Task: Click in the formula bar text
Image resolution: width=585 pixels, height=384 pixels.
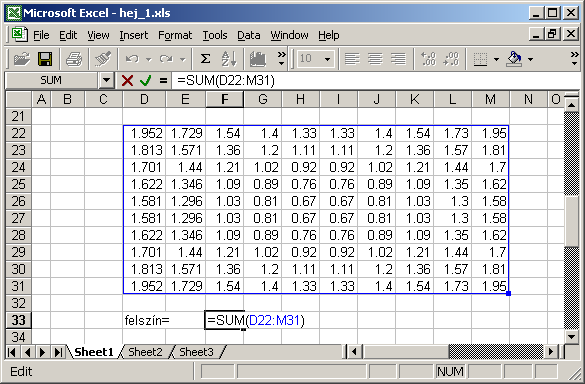Action: (226, 80)
